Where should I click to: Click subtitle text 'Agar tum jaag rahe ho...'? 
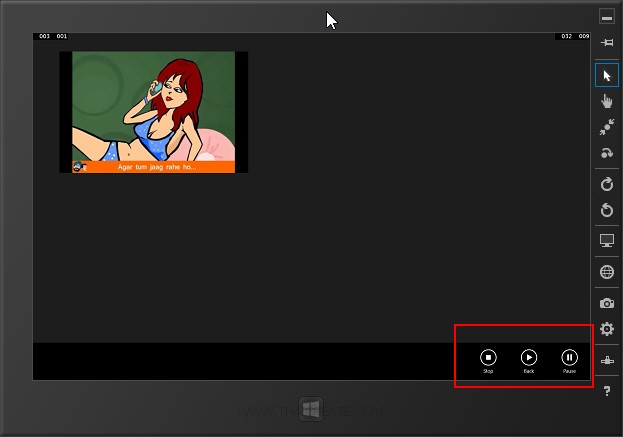pyautogui.click(x=157, y=167)
